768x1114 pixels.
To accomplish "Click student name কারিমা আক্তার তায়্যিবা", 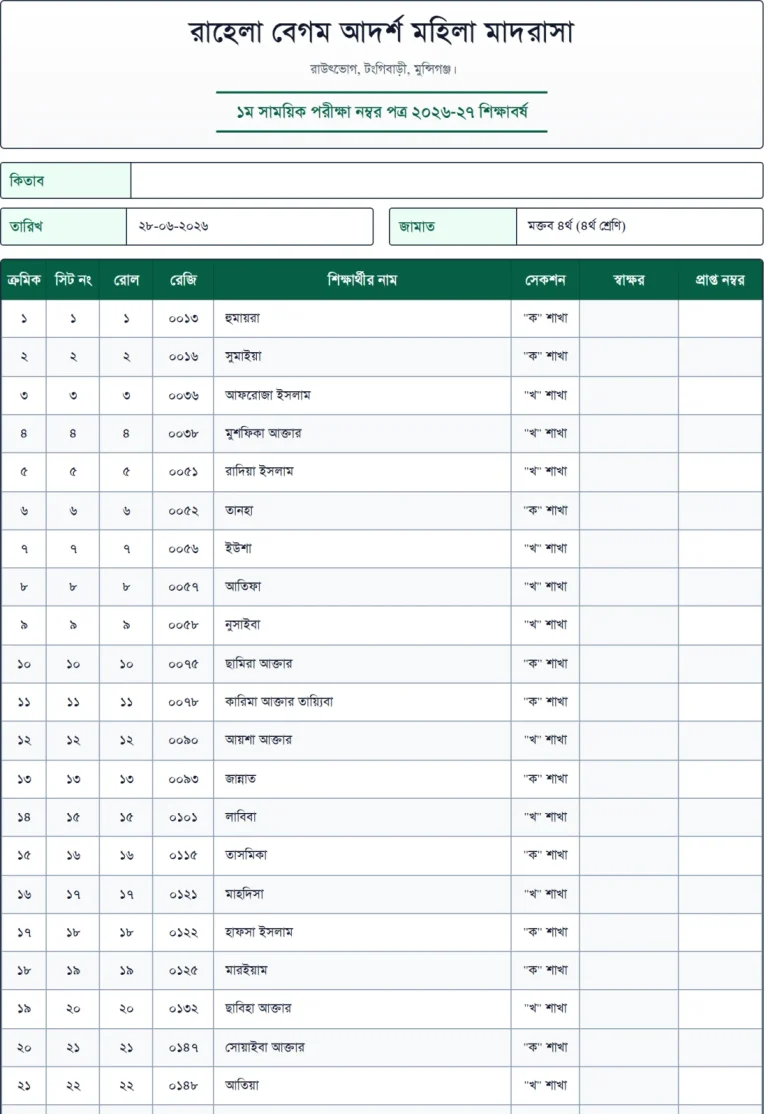I will [x=278, y=702].
